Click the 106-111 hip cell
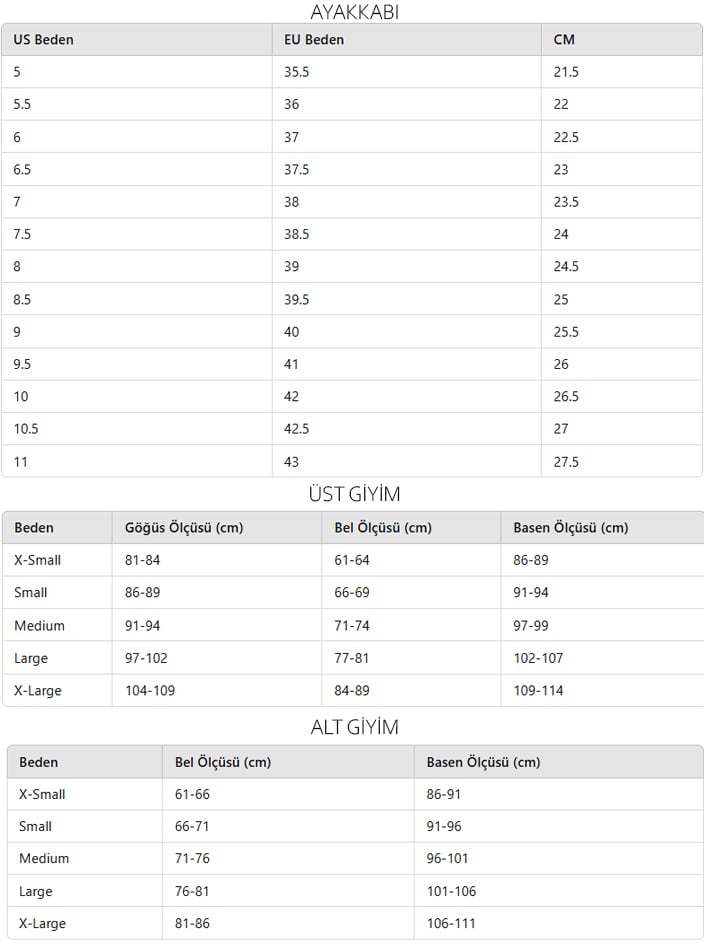Screen dimensions: 704x946 point(559,923)
